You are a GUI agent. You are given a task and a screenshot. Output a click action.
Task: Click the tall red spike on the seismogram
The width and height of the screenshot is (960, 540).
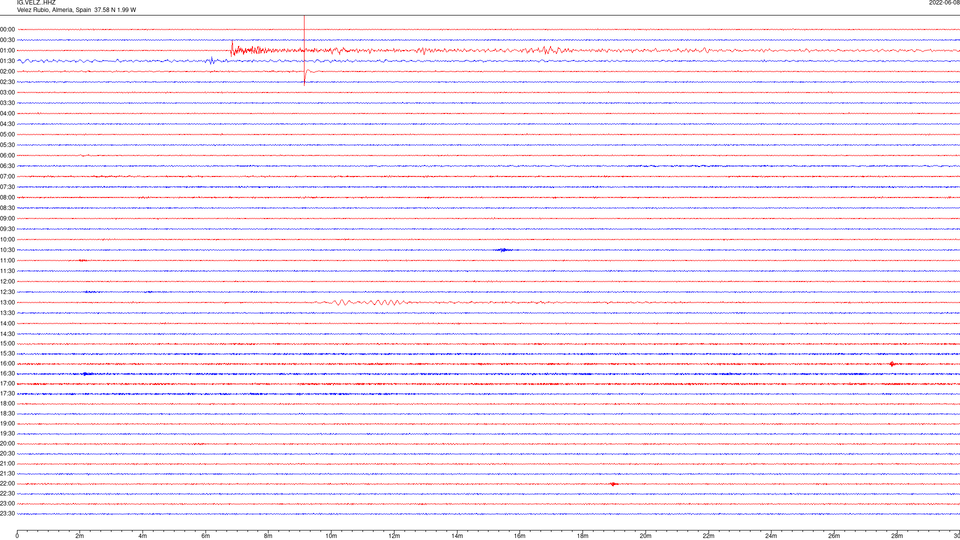tap(304, 50)
